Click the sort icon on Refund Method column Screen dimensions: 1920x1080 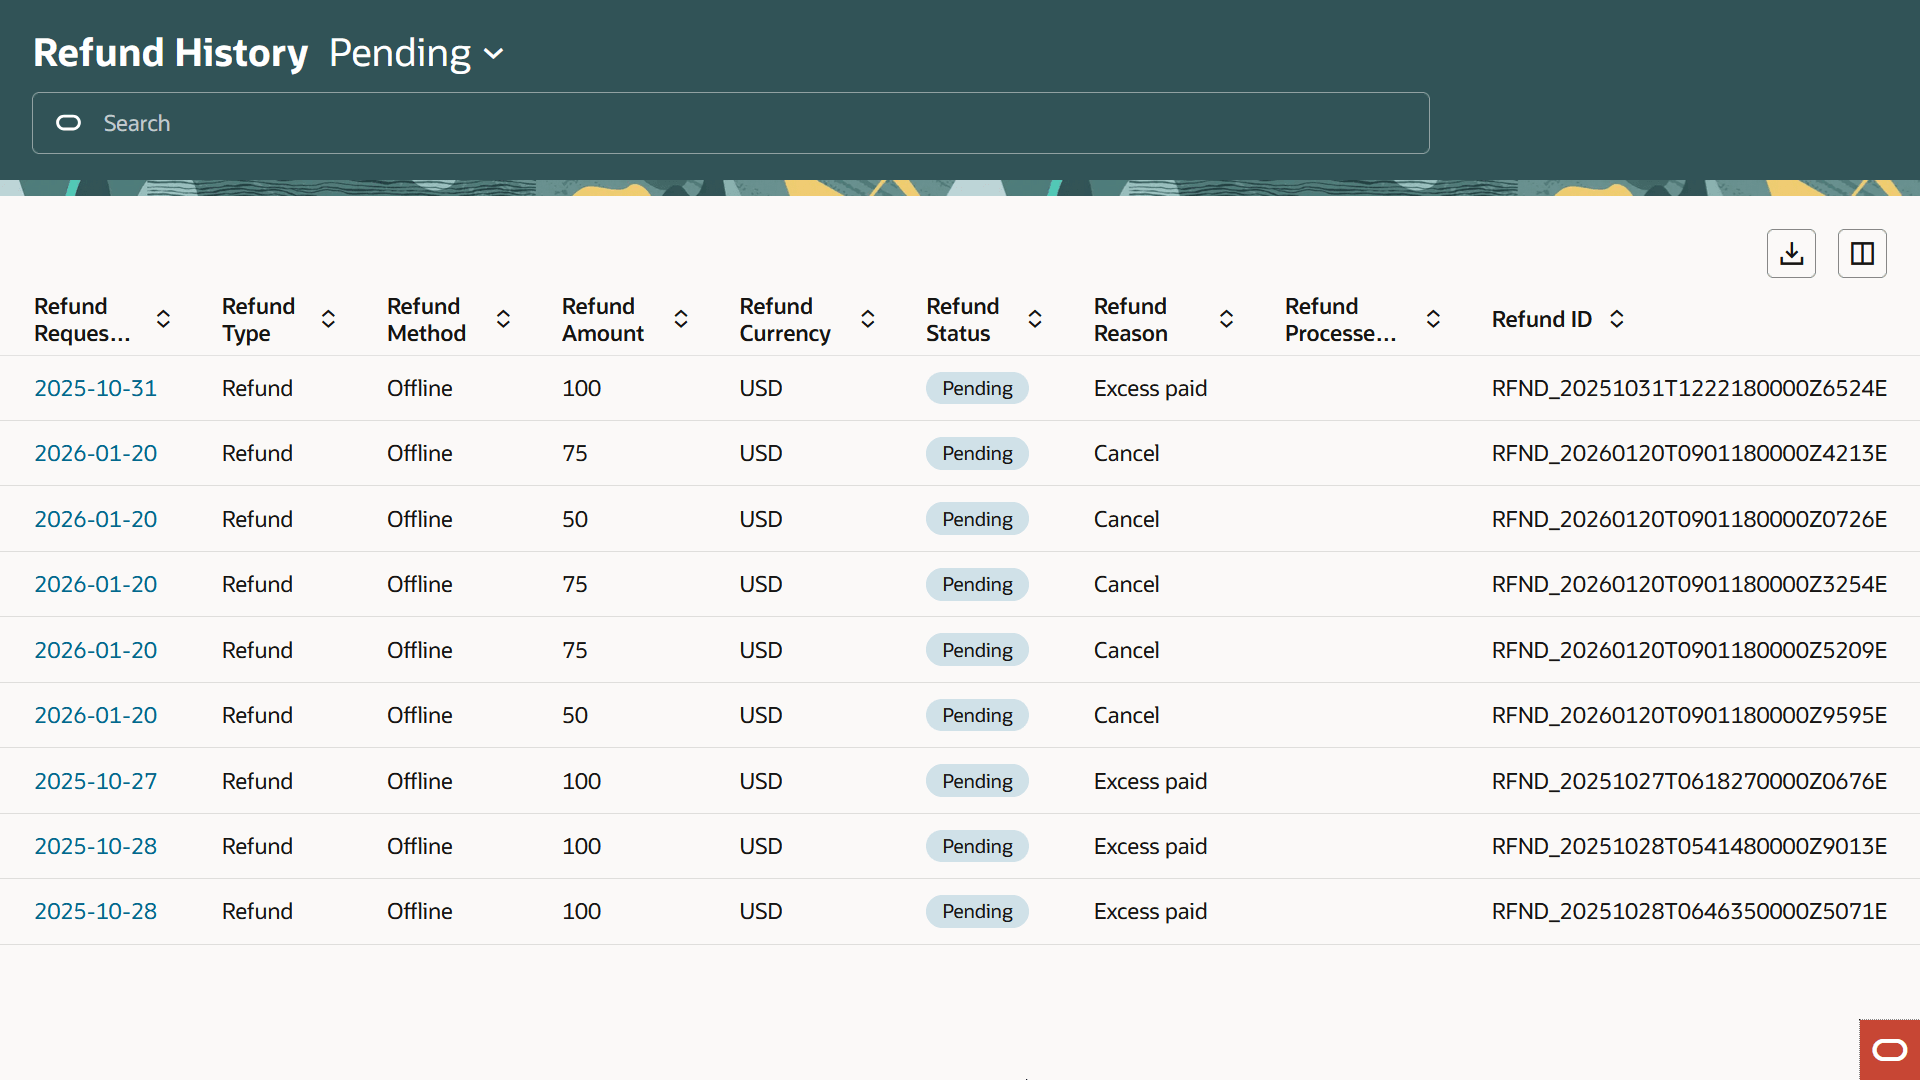503,319
